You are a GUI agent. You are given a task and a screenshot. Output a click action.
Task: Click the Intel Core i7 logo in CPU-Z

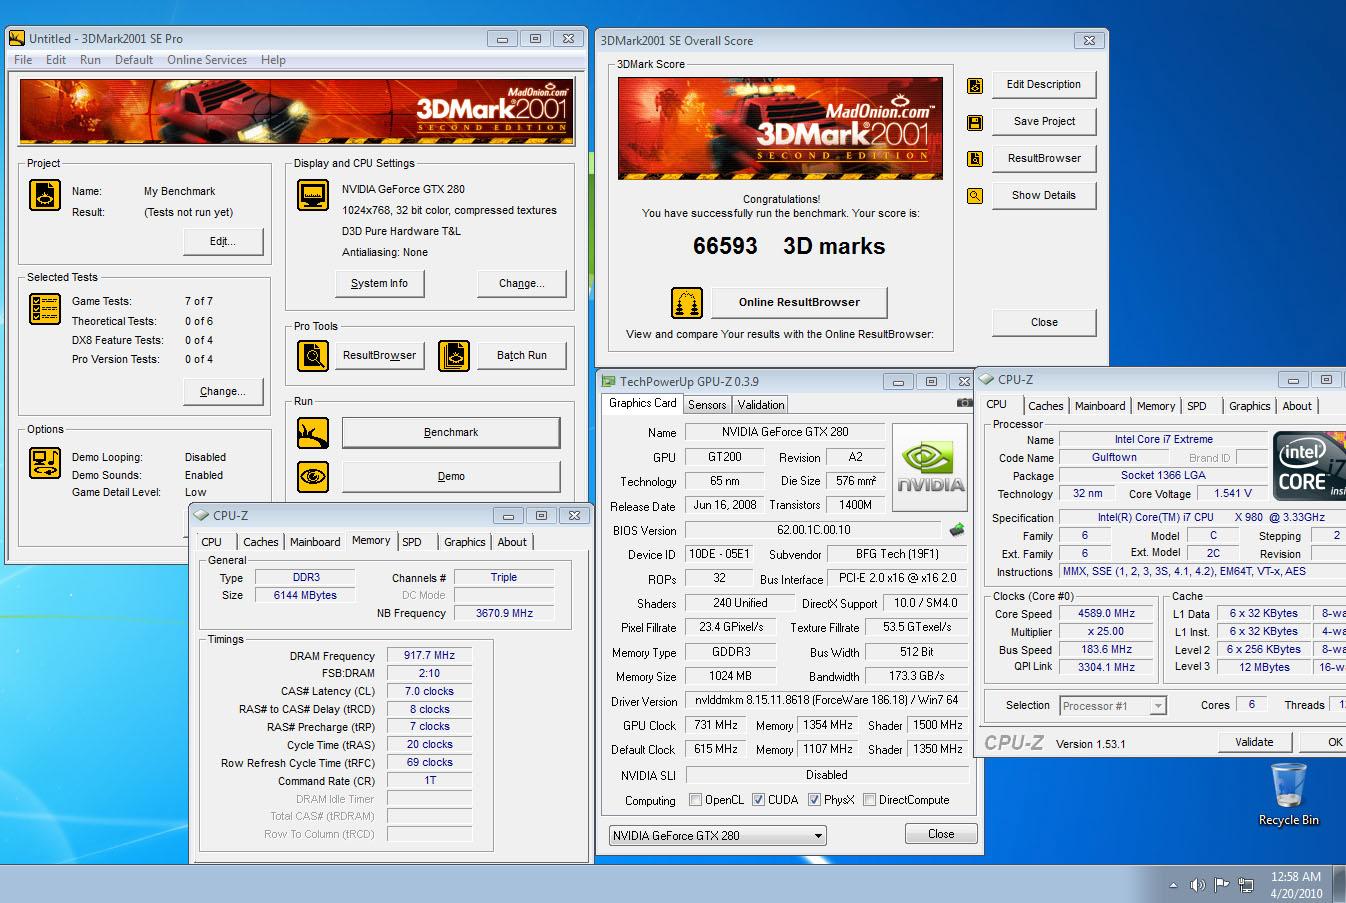tap(1309, 467)
